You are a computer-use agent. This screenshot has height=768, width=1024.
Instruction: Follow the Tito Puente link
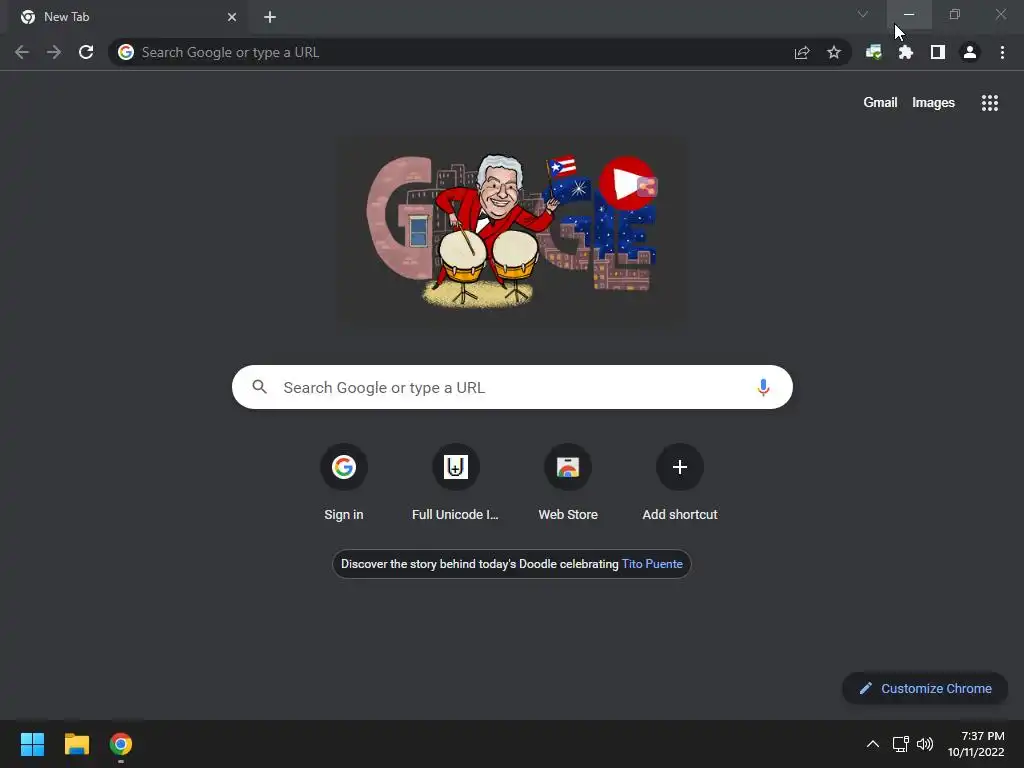(652, 564)
